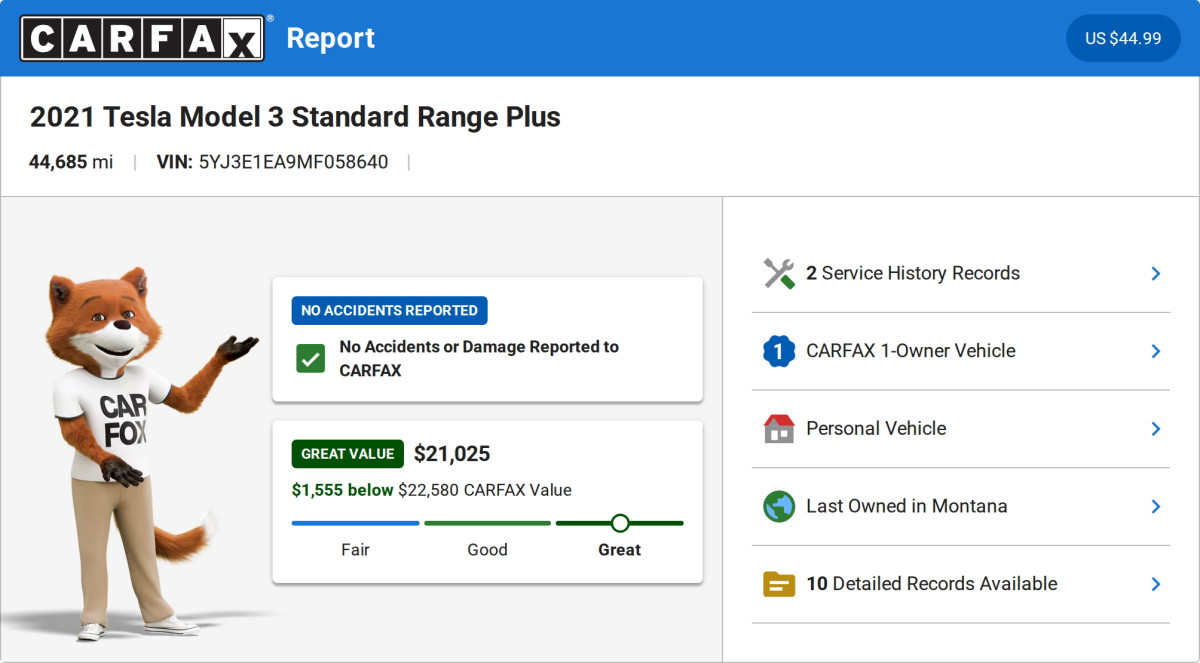Click the VIN number 5YJ3E1EA9MF058640
1200x663 pixels.
tap(293, 162)
